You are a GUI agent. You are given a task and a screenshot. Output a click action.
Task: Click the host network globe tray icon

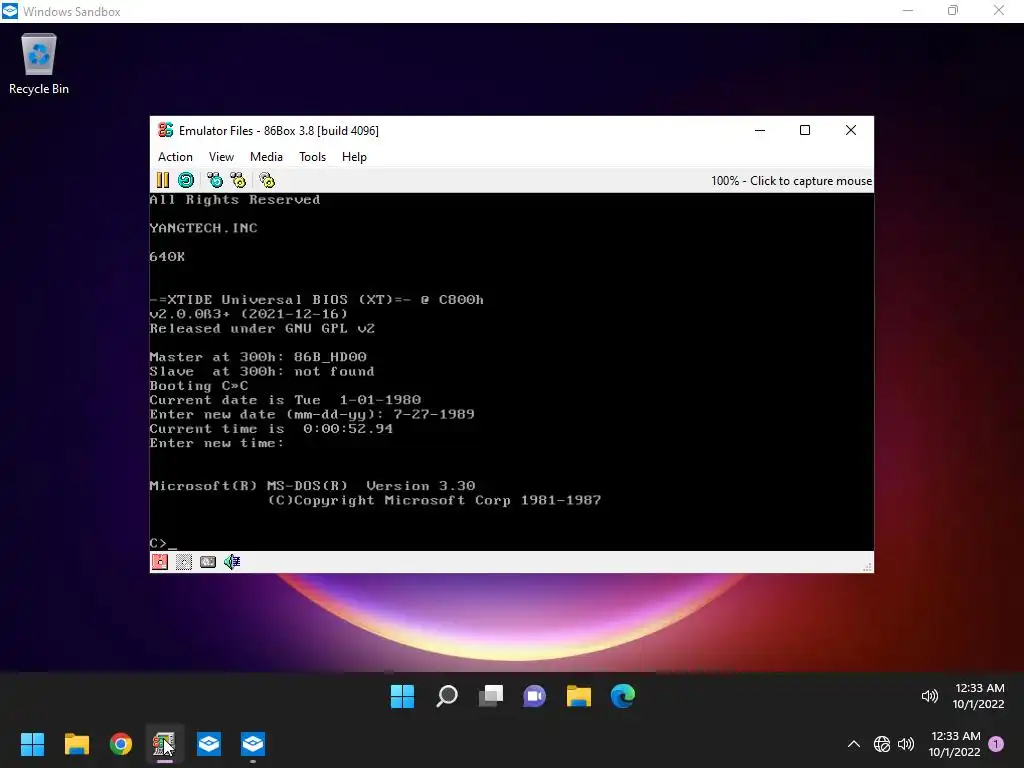pos(882,744)
